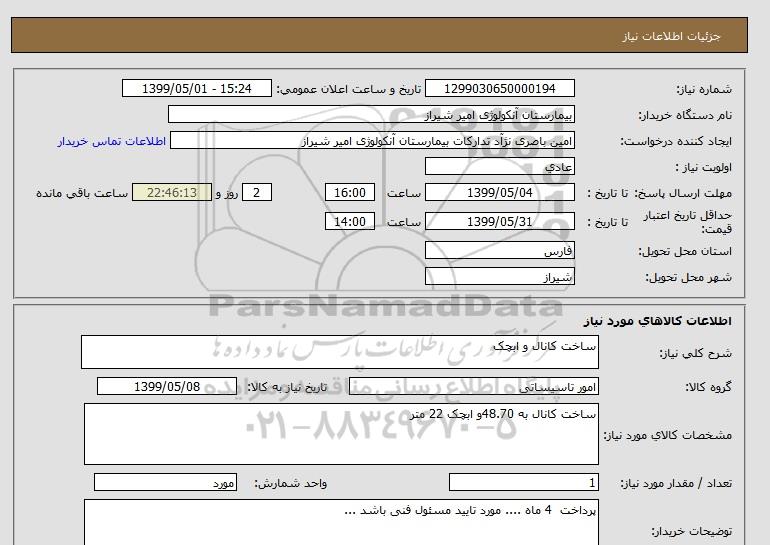Click the نام دستگاه خریدار label
The image size is (770, 545).
685,115
